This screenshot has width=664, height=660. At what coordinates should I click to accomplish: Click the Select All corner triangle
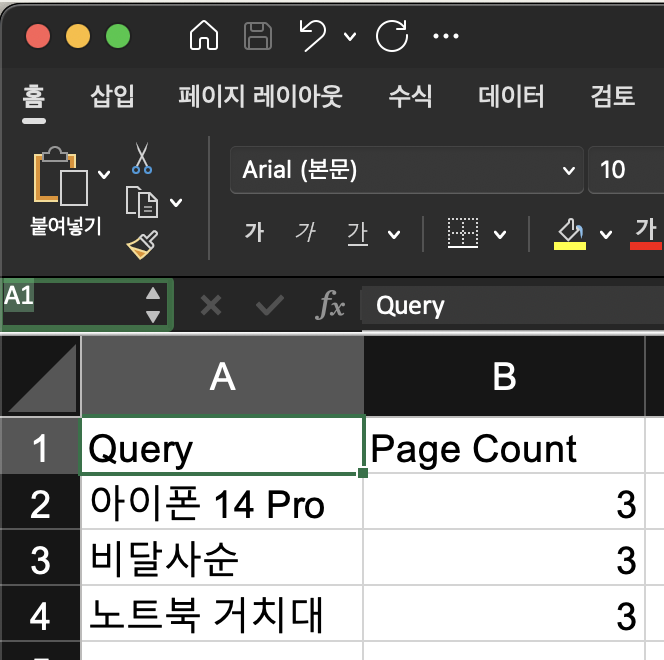41,376
